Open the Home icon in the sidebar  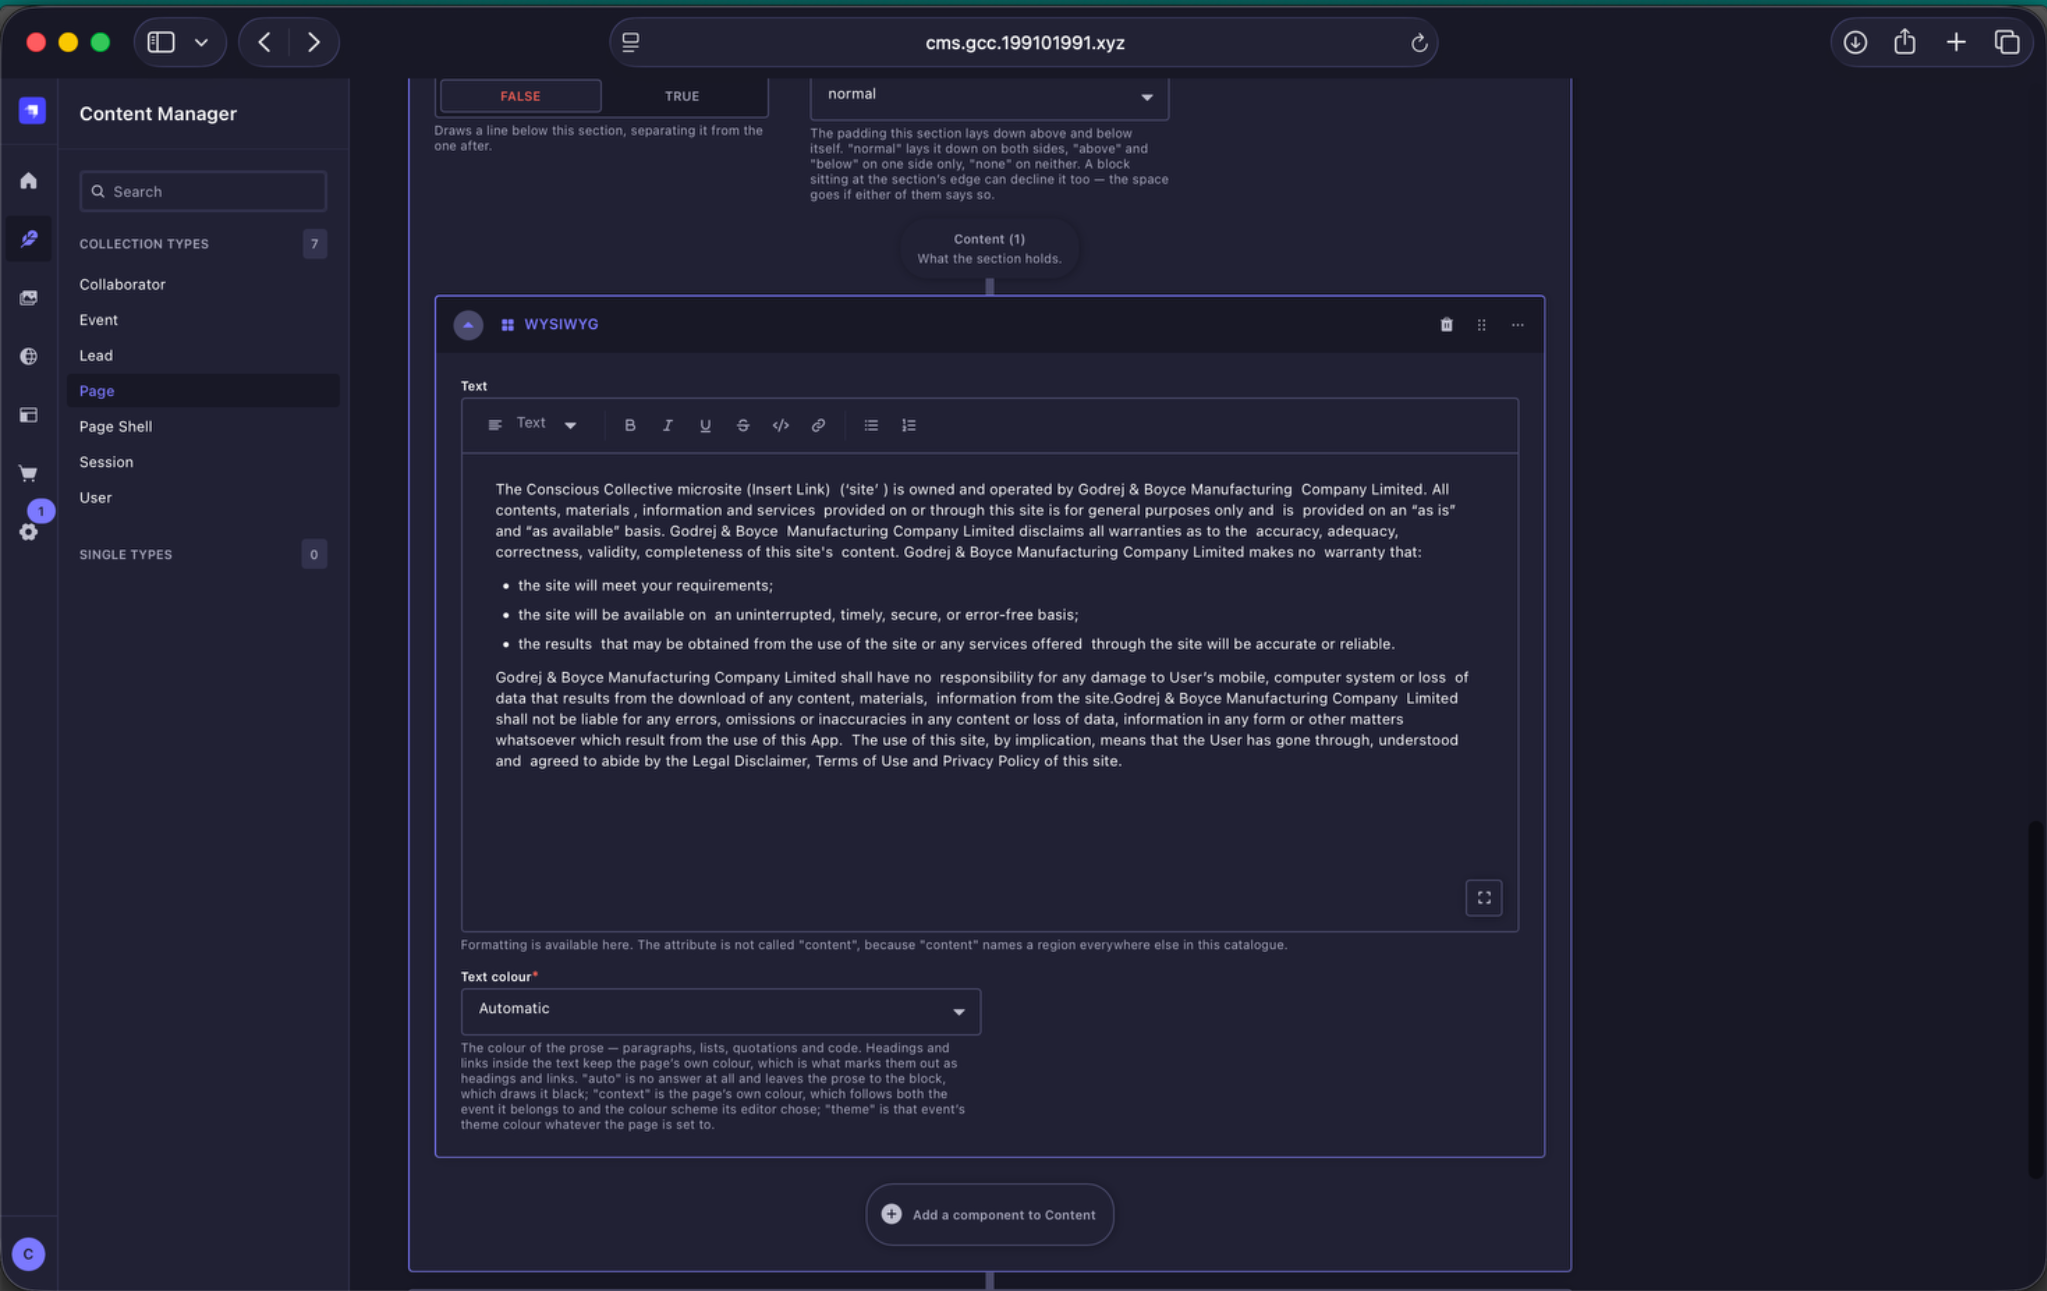coord(29,181)
